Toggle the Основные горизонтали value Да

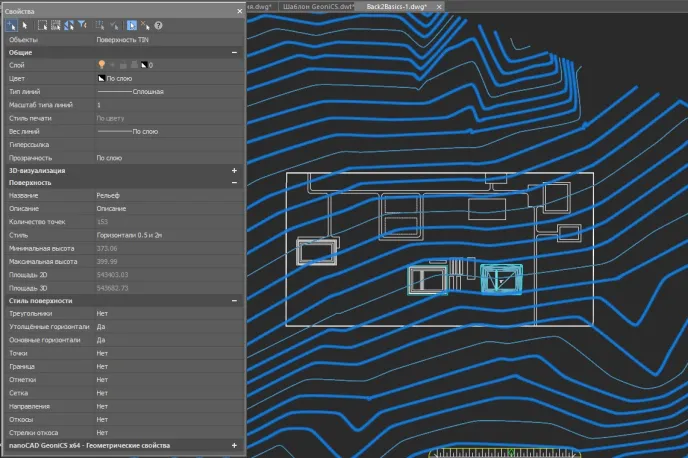pyautogui.click(x=102, y=340)
